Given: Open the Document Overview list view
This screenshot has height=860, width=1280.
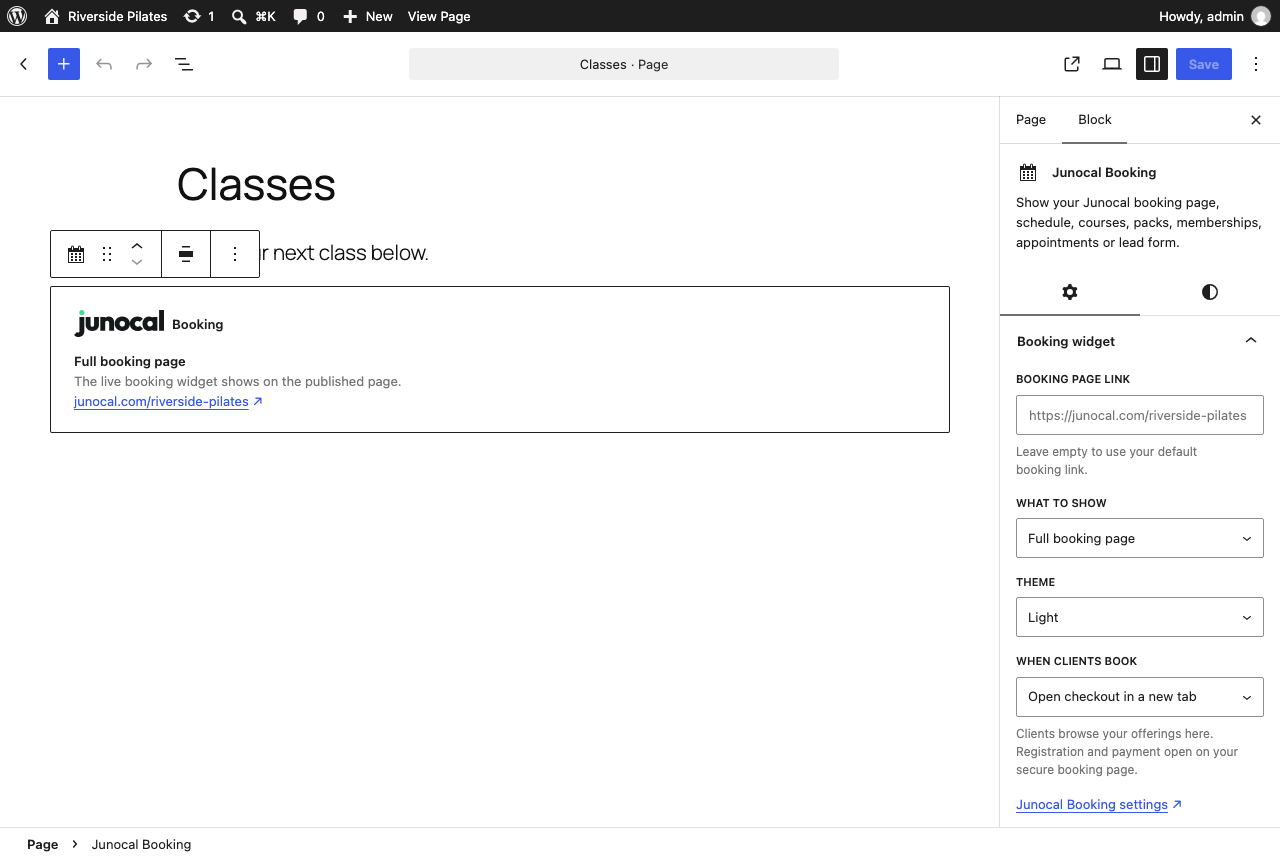Looking at the screenshot, I should coord(184,64).
